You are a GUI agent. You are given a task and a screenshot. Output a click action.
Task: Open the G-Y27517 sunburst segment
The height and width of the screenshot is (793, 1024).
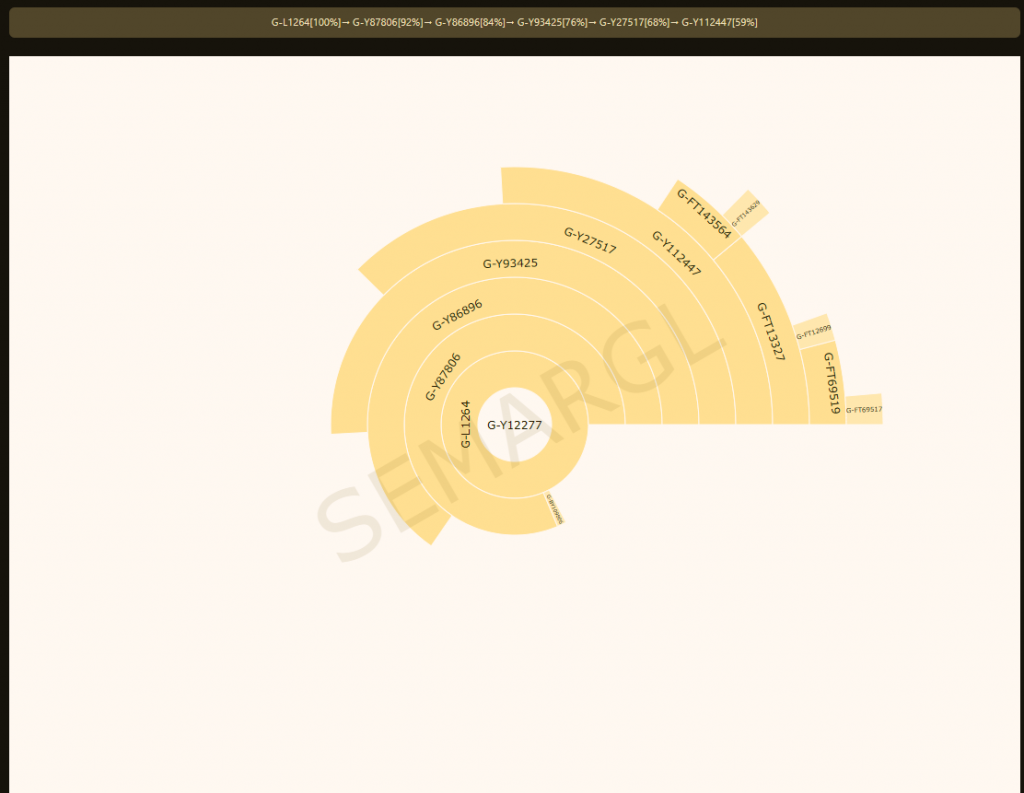click(x=590, y=241)
